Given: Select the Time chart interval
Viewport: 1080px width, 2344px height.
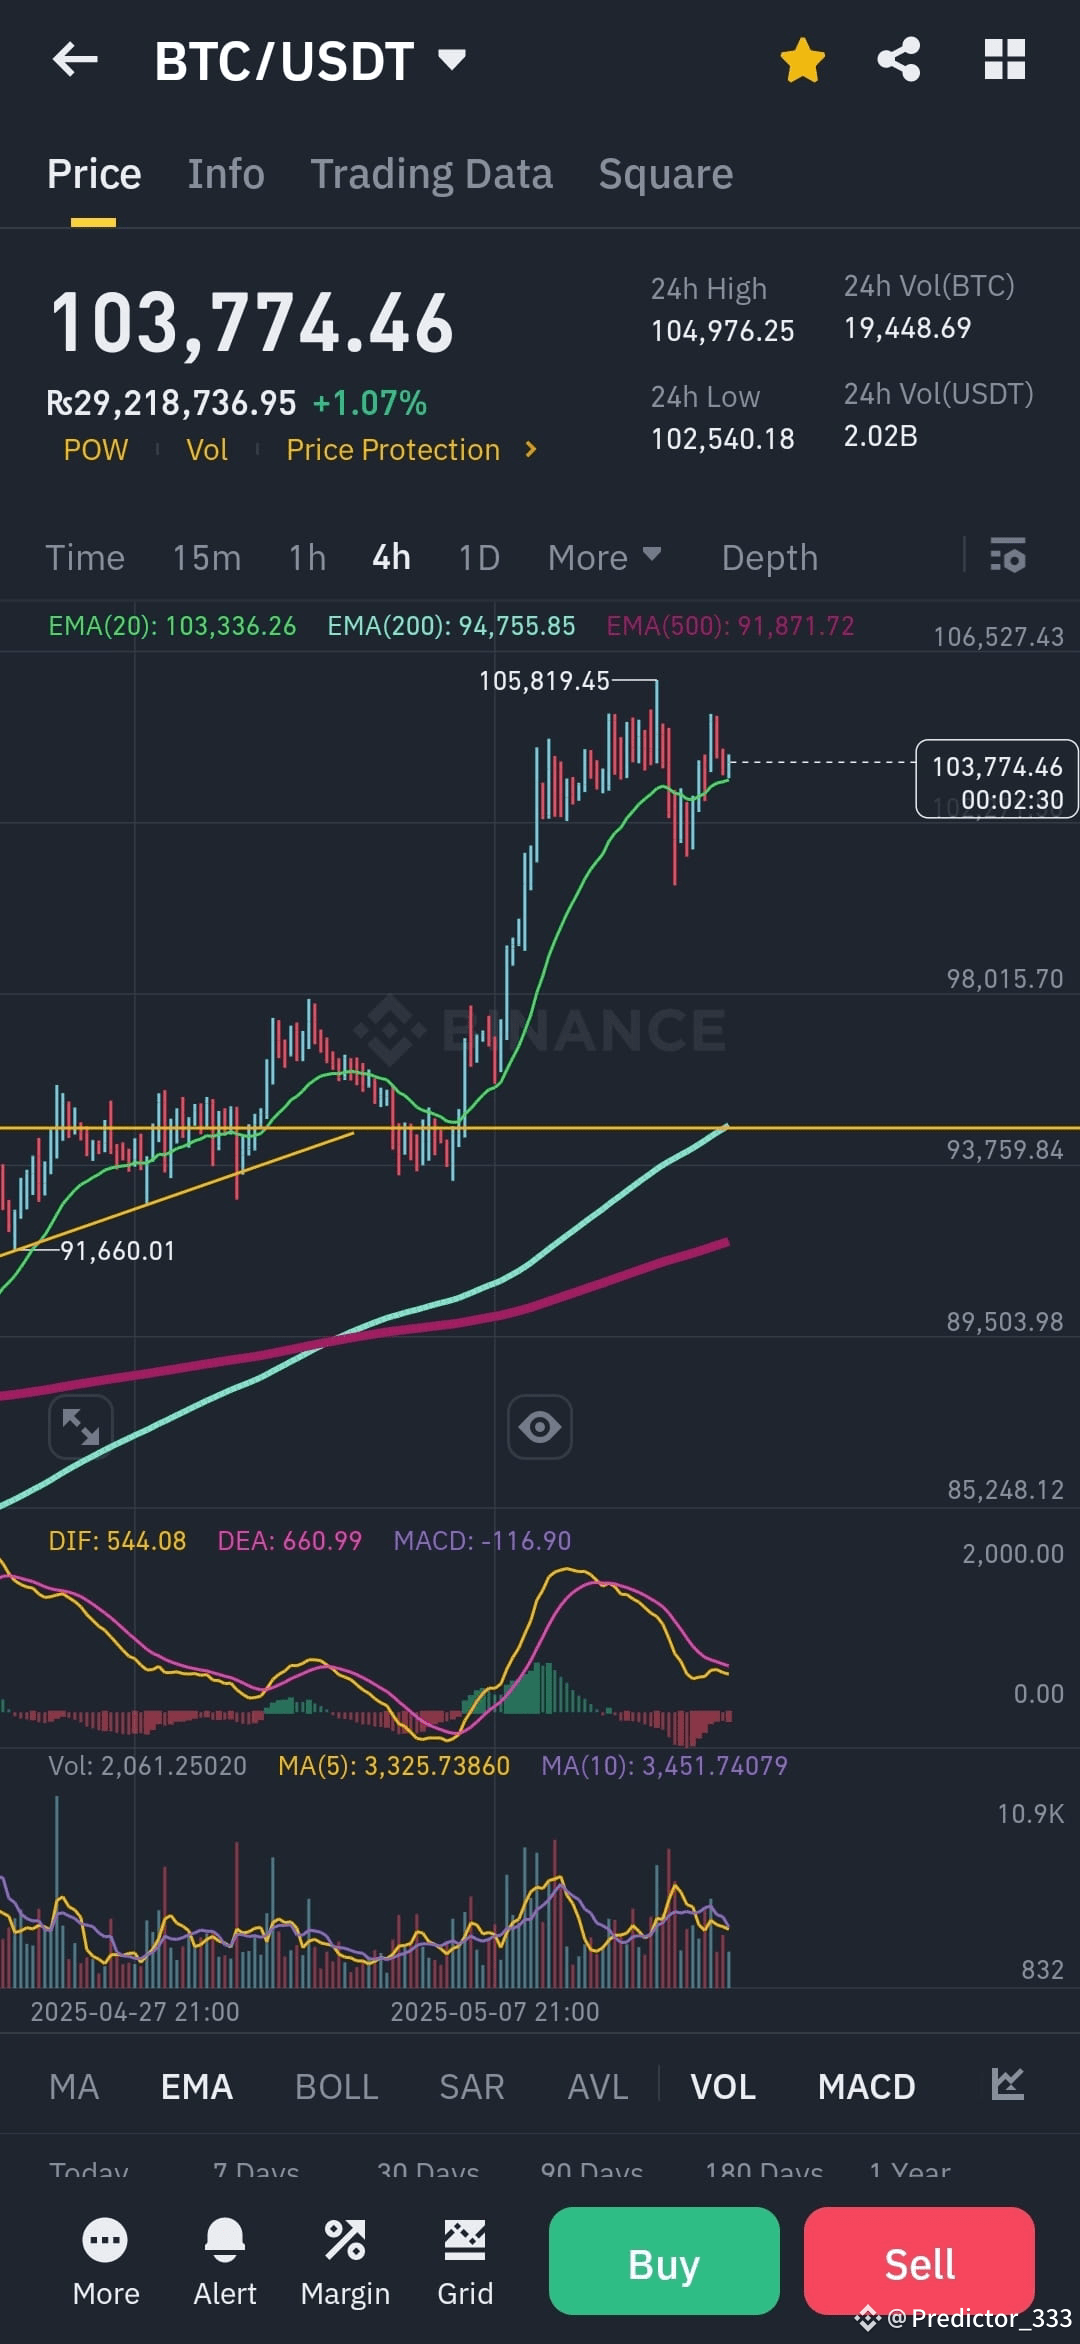Looking at the screenshot, I should point(85,558).
